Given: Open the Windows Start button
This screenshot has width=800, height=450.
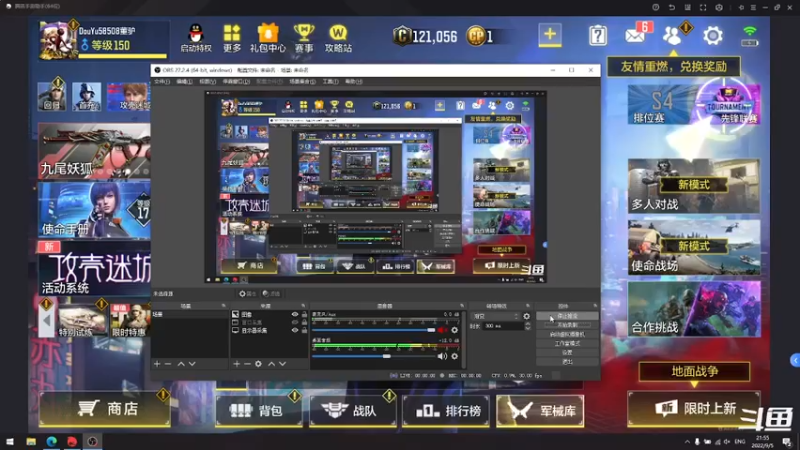Looking at the screenshot, I should point(10,441).
